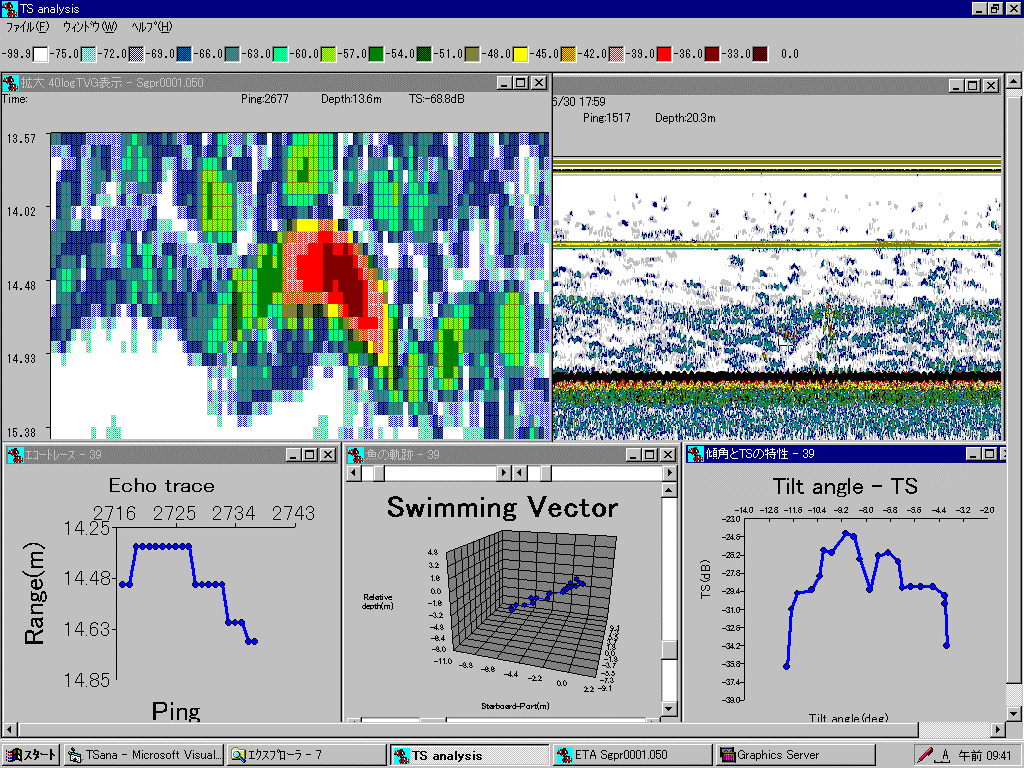Open the ヘルプ(H) menu
1024x768 pixels.
[152, 27]
